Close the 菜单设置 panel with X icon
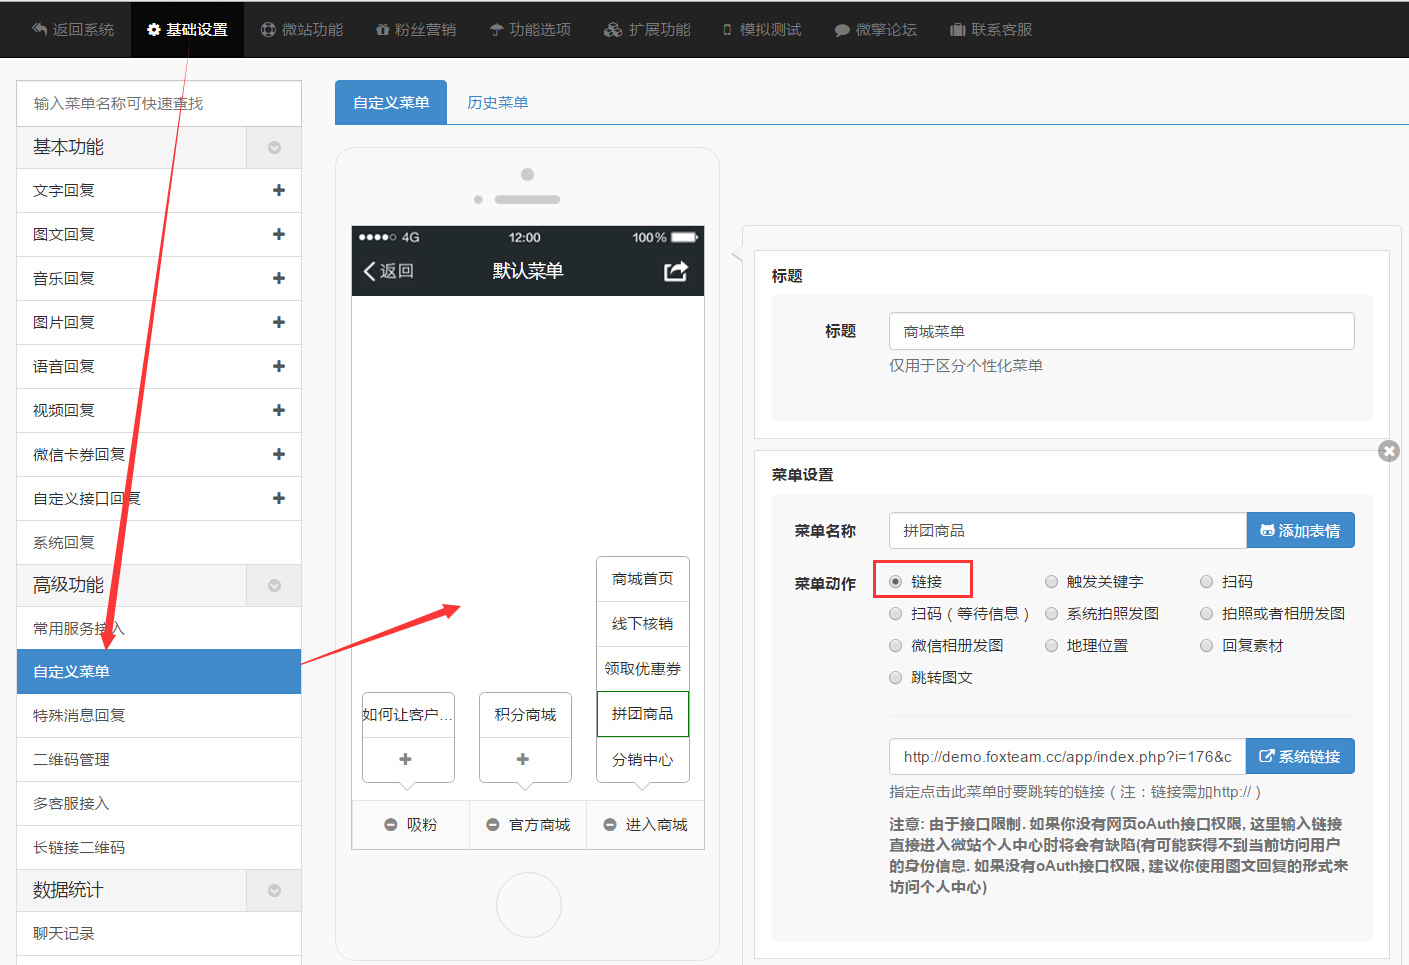 point(1388,451)
